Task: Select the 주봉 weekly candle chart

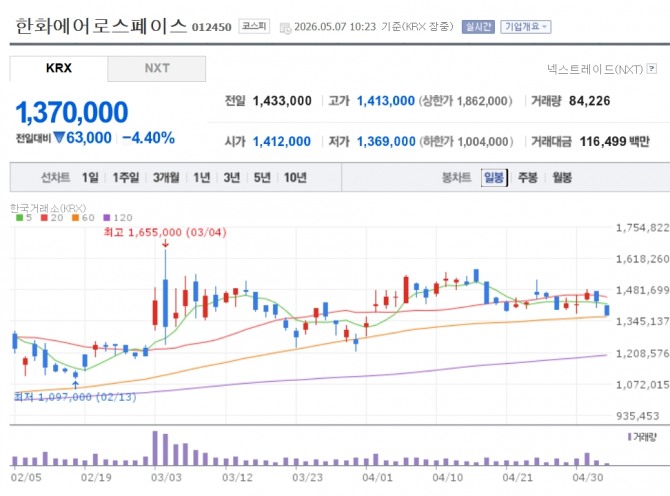Action: 528,177
